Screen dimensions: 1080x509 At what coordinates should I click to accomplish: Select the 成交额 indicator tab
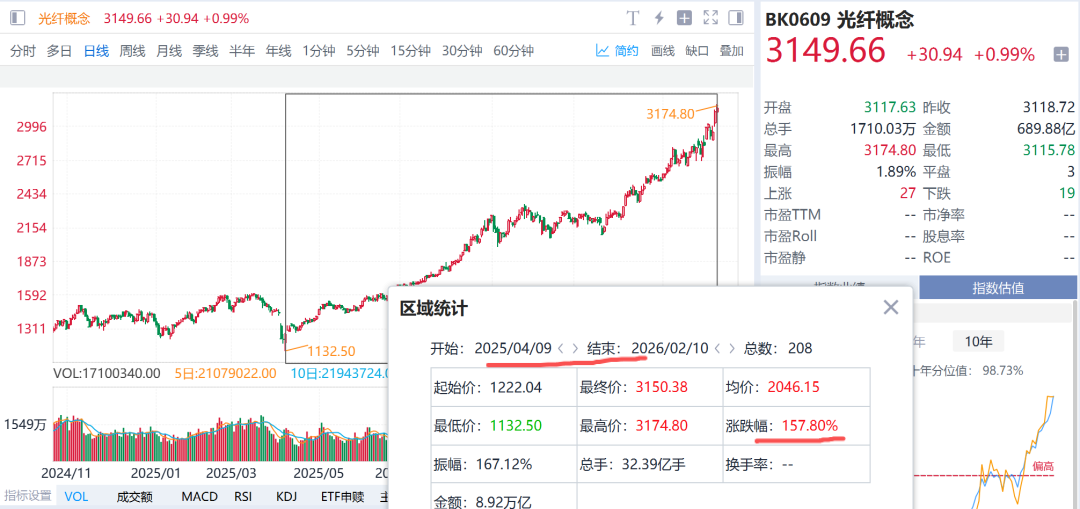(x=134, y=497)
